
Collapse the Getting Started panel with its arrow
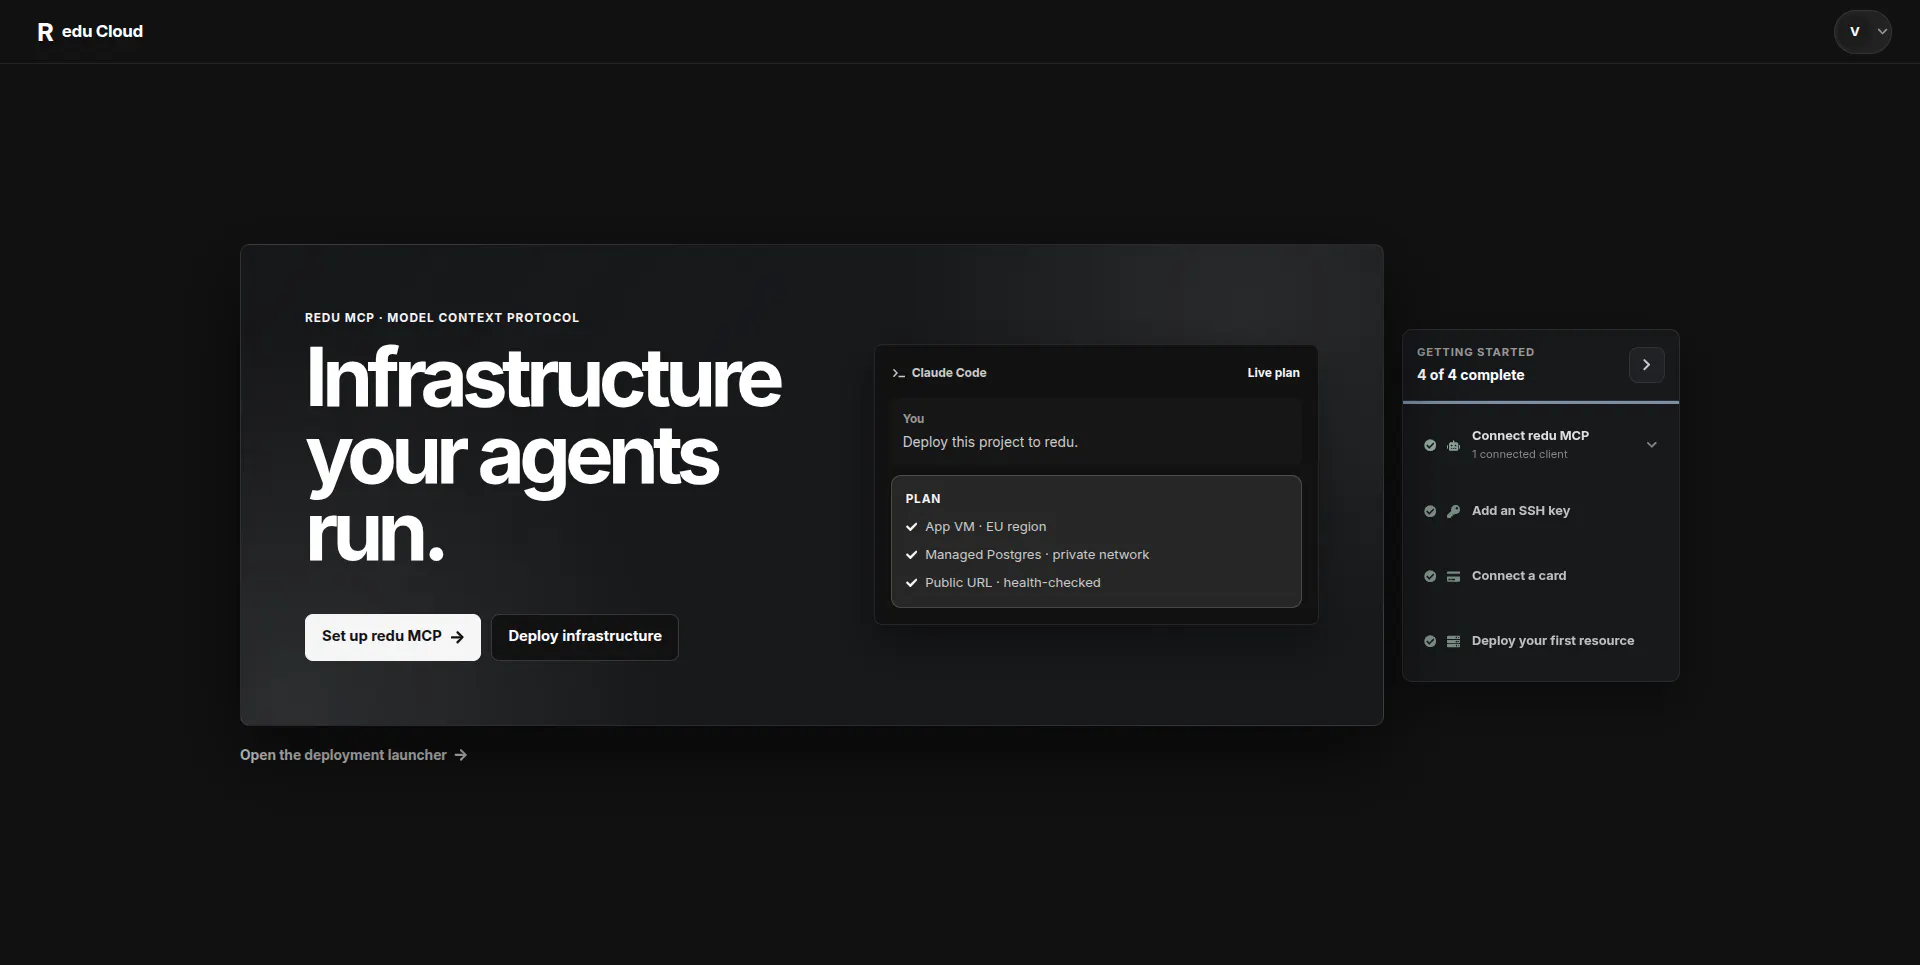tap(1646, 365)
